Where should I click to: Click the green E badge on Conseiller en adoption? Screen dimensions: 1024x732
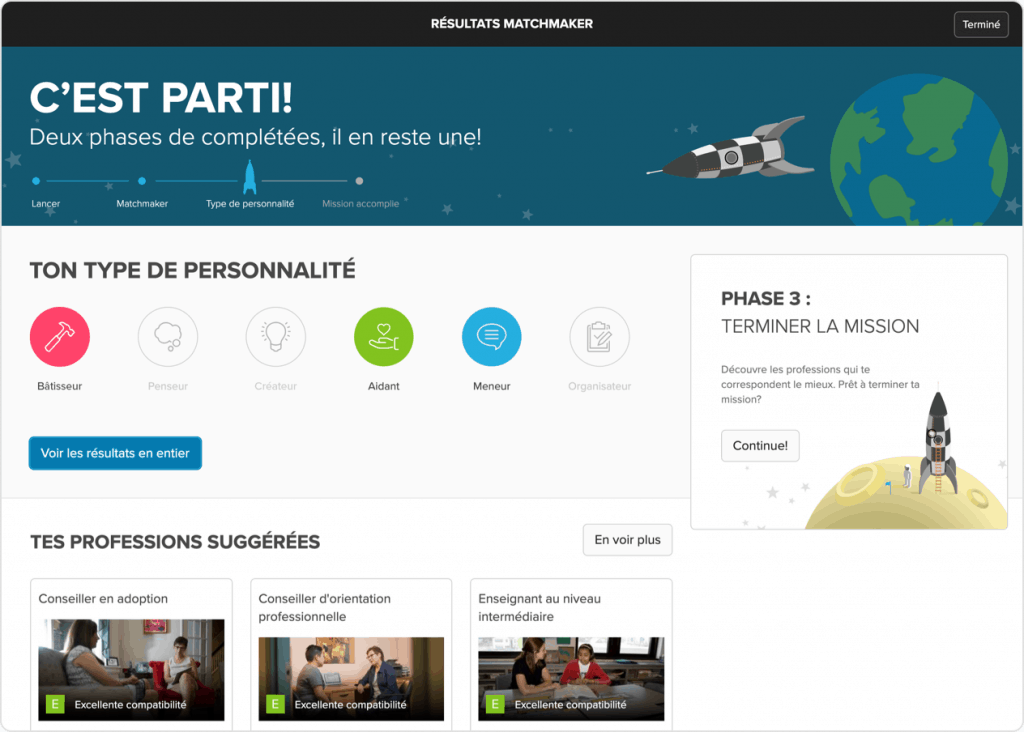(55, 704)
